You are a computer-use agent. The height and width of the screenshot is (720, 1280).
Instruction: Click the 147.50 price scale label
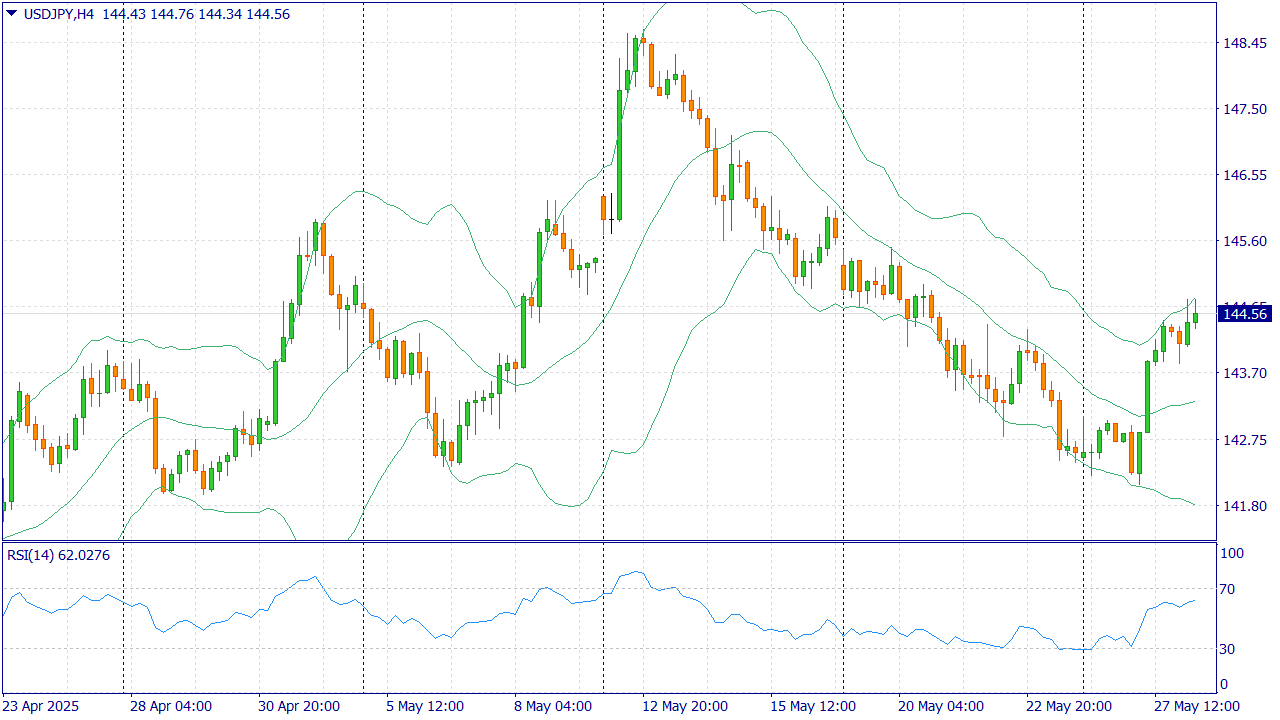1244,109
